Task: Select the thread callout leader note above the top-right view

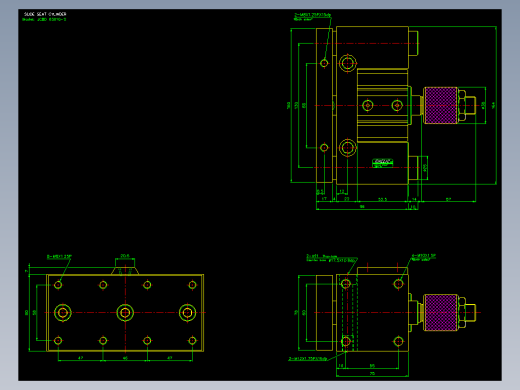Action: click(312, 17)
